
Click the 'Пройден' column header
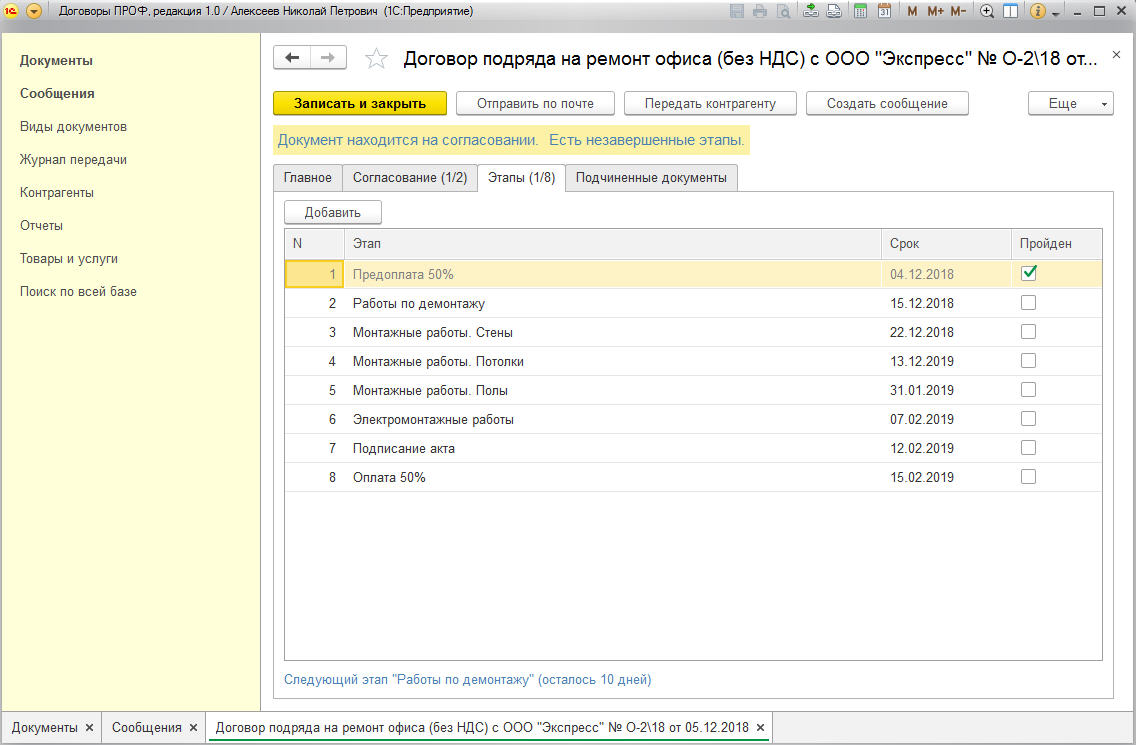[x=1056, y=244]
